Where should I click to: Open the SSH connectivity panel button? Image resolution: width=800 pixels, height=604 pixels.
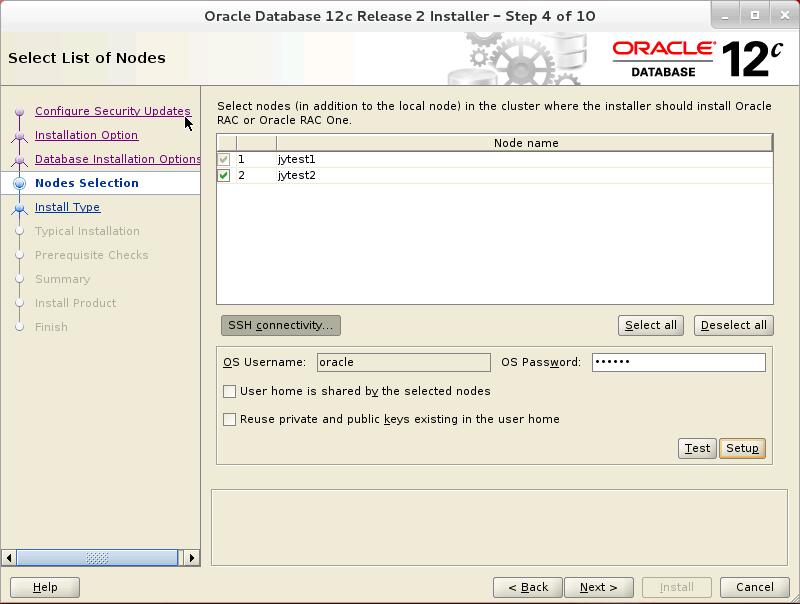(281, 325)
